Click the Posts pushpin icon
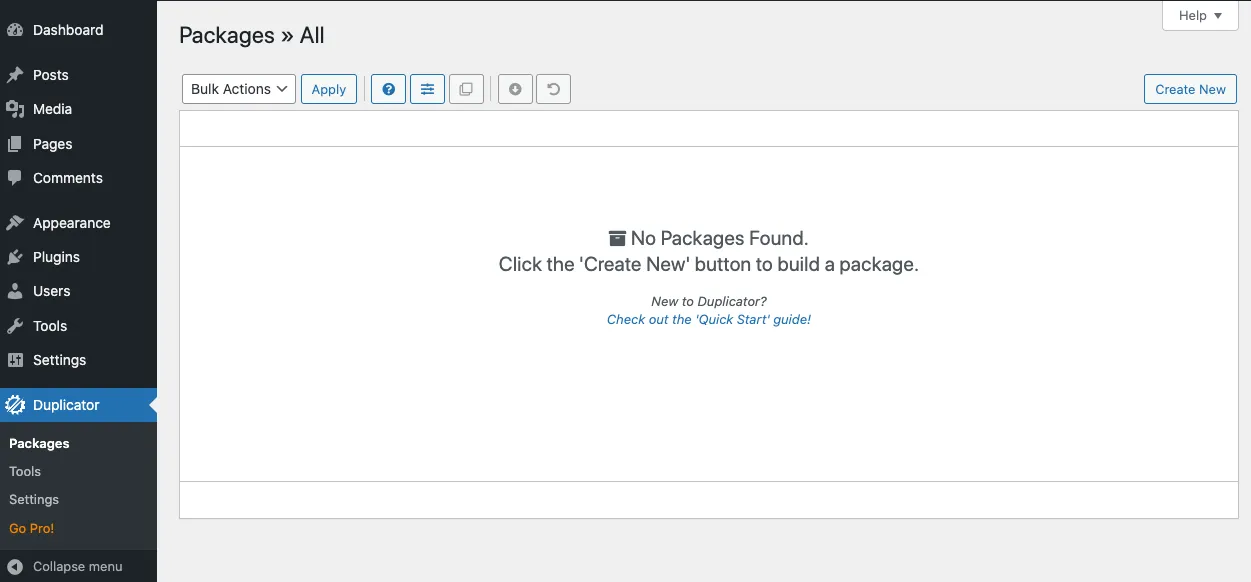1251x582 pixels. click(x=15, y=75)
